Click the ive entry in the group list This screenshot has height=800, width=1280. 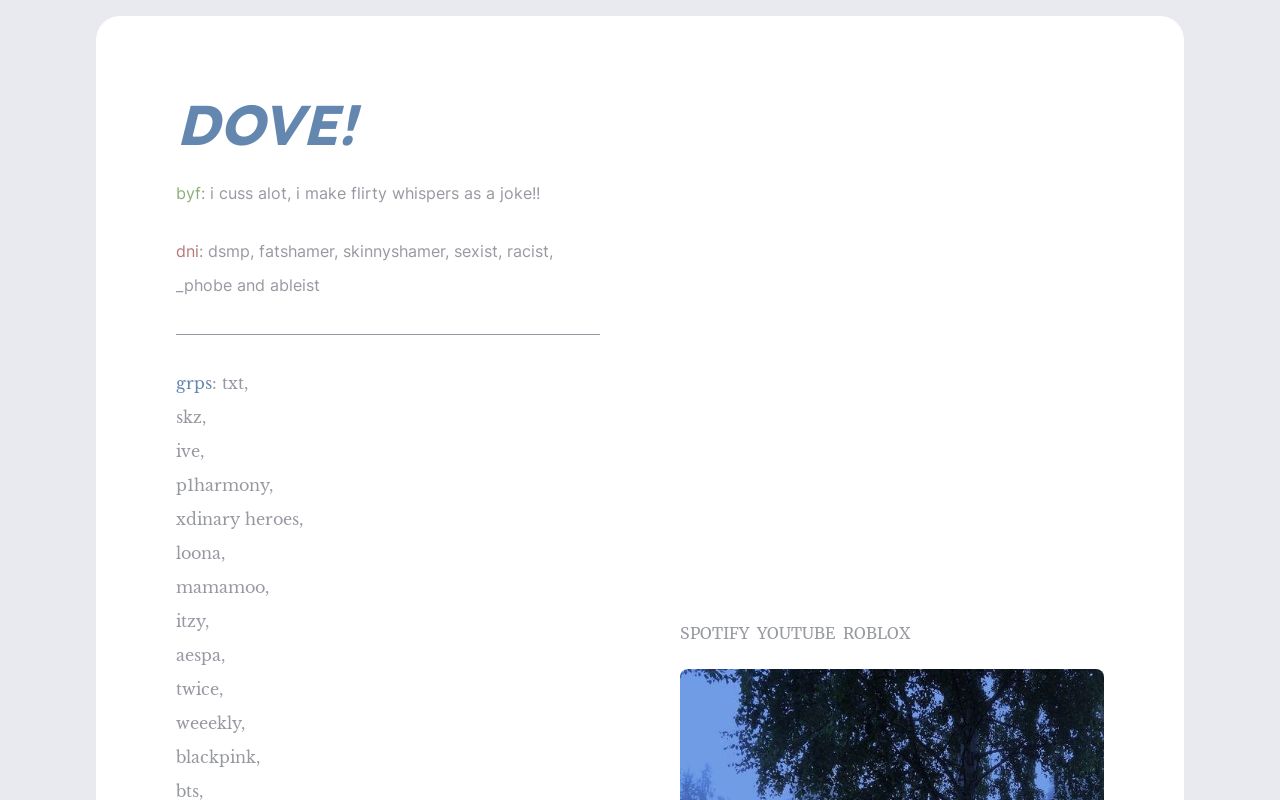click(189, 452)
